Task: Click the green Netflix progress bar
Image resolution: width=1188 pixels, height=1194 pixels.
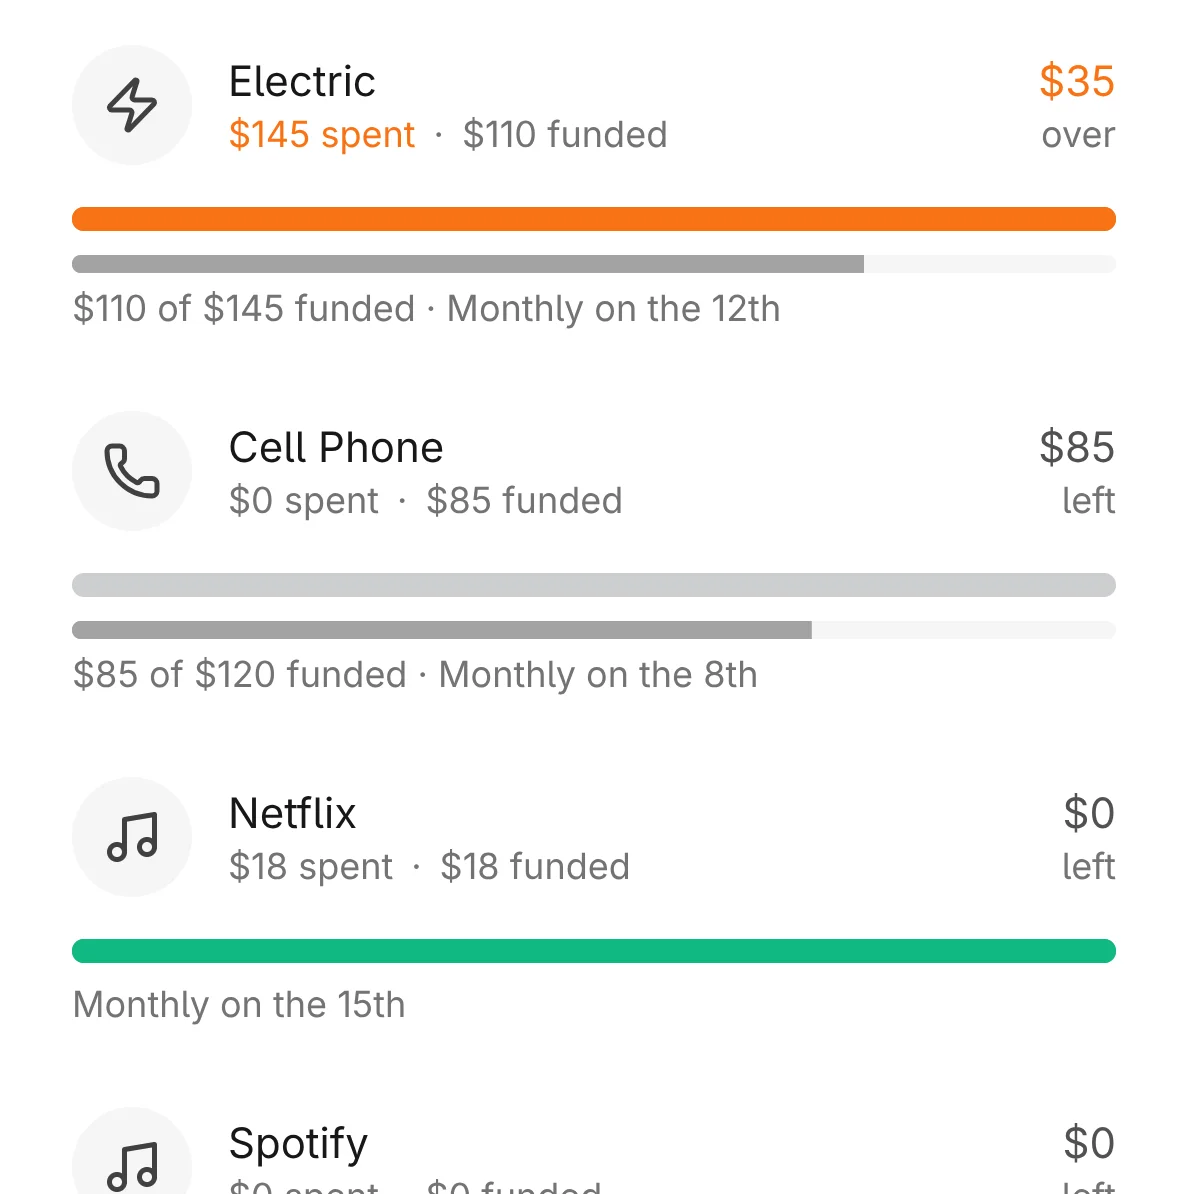Action: click(x=594, y=951)
